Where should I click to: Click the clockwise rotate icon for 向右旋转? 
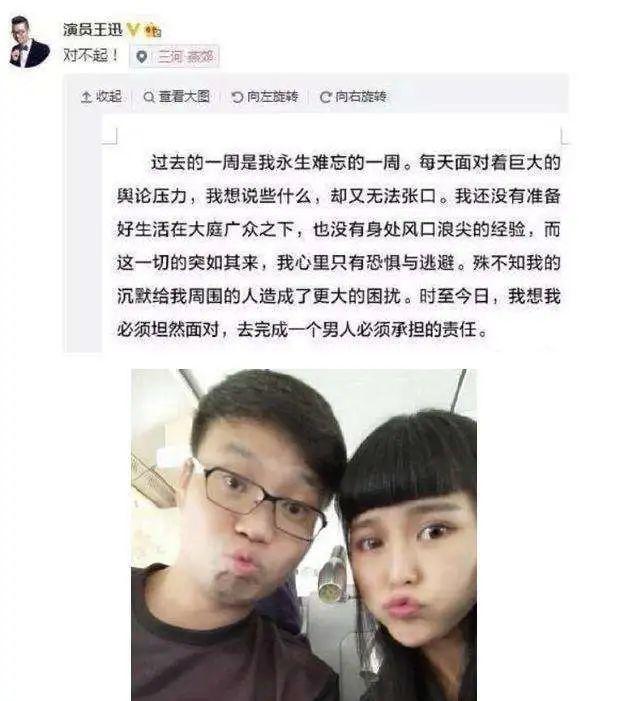[325, 97]
